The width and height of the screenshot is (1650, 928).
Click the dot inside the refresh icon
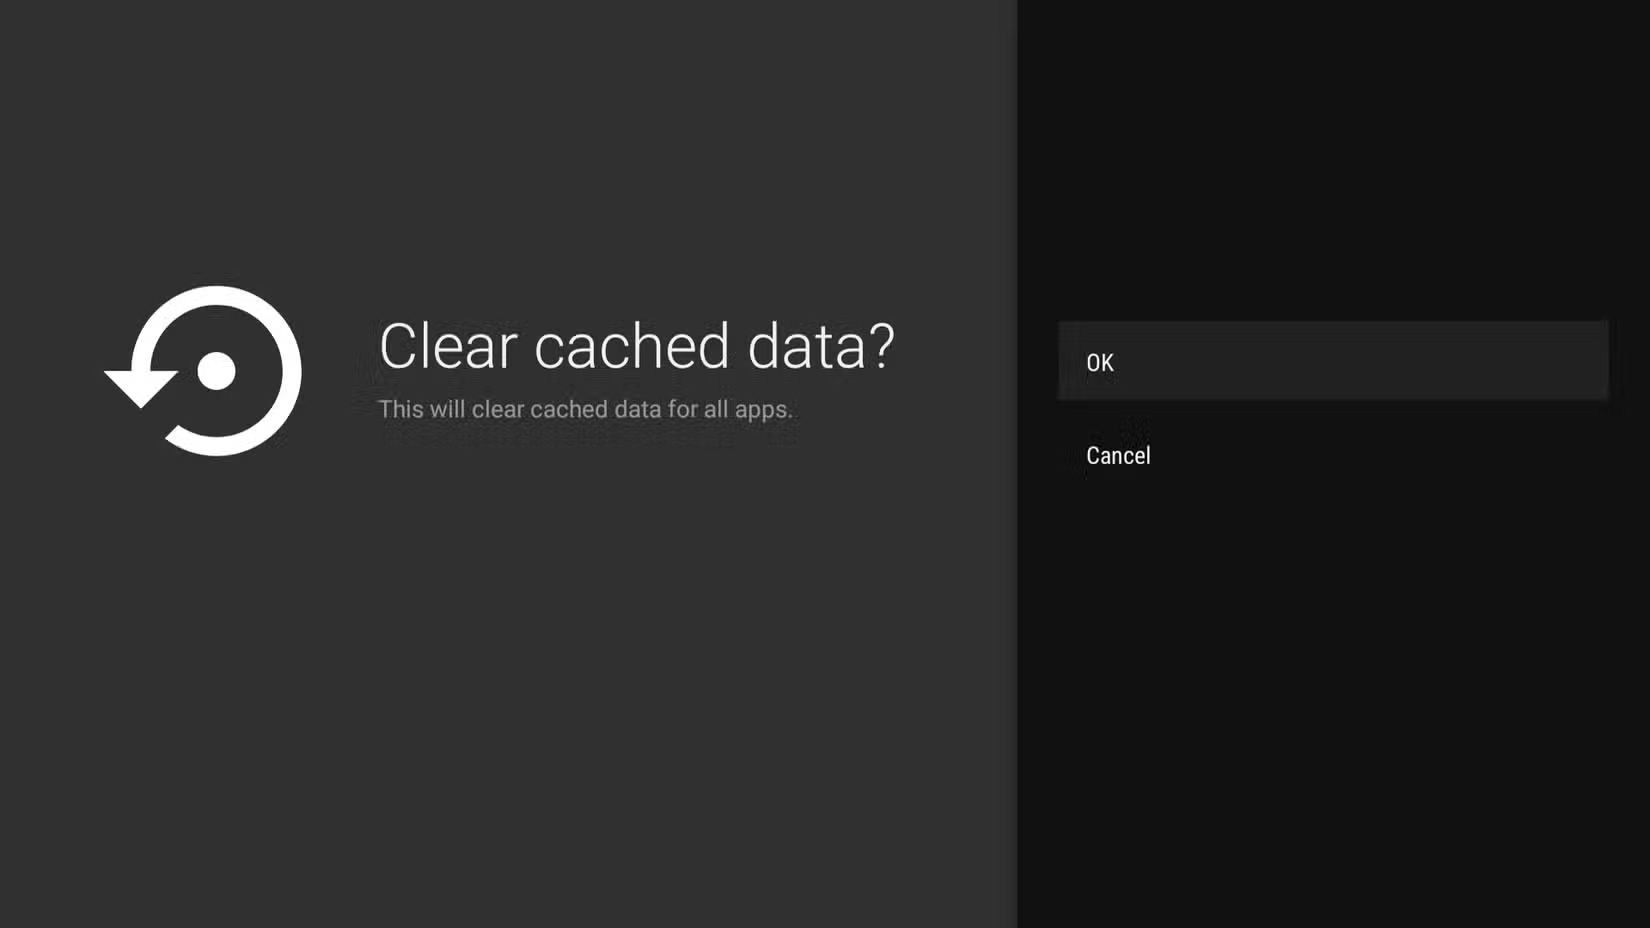pyautogui.click(x=218, y=370)
